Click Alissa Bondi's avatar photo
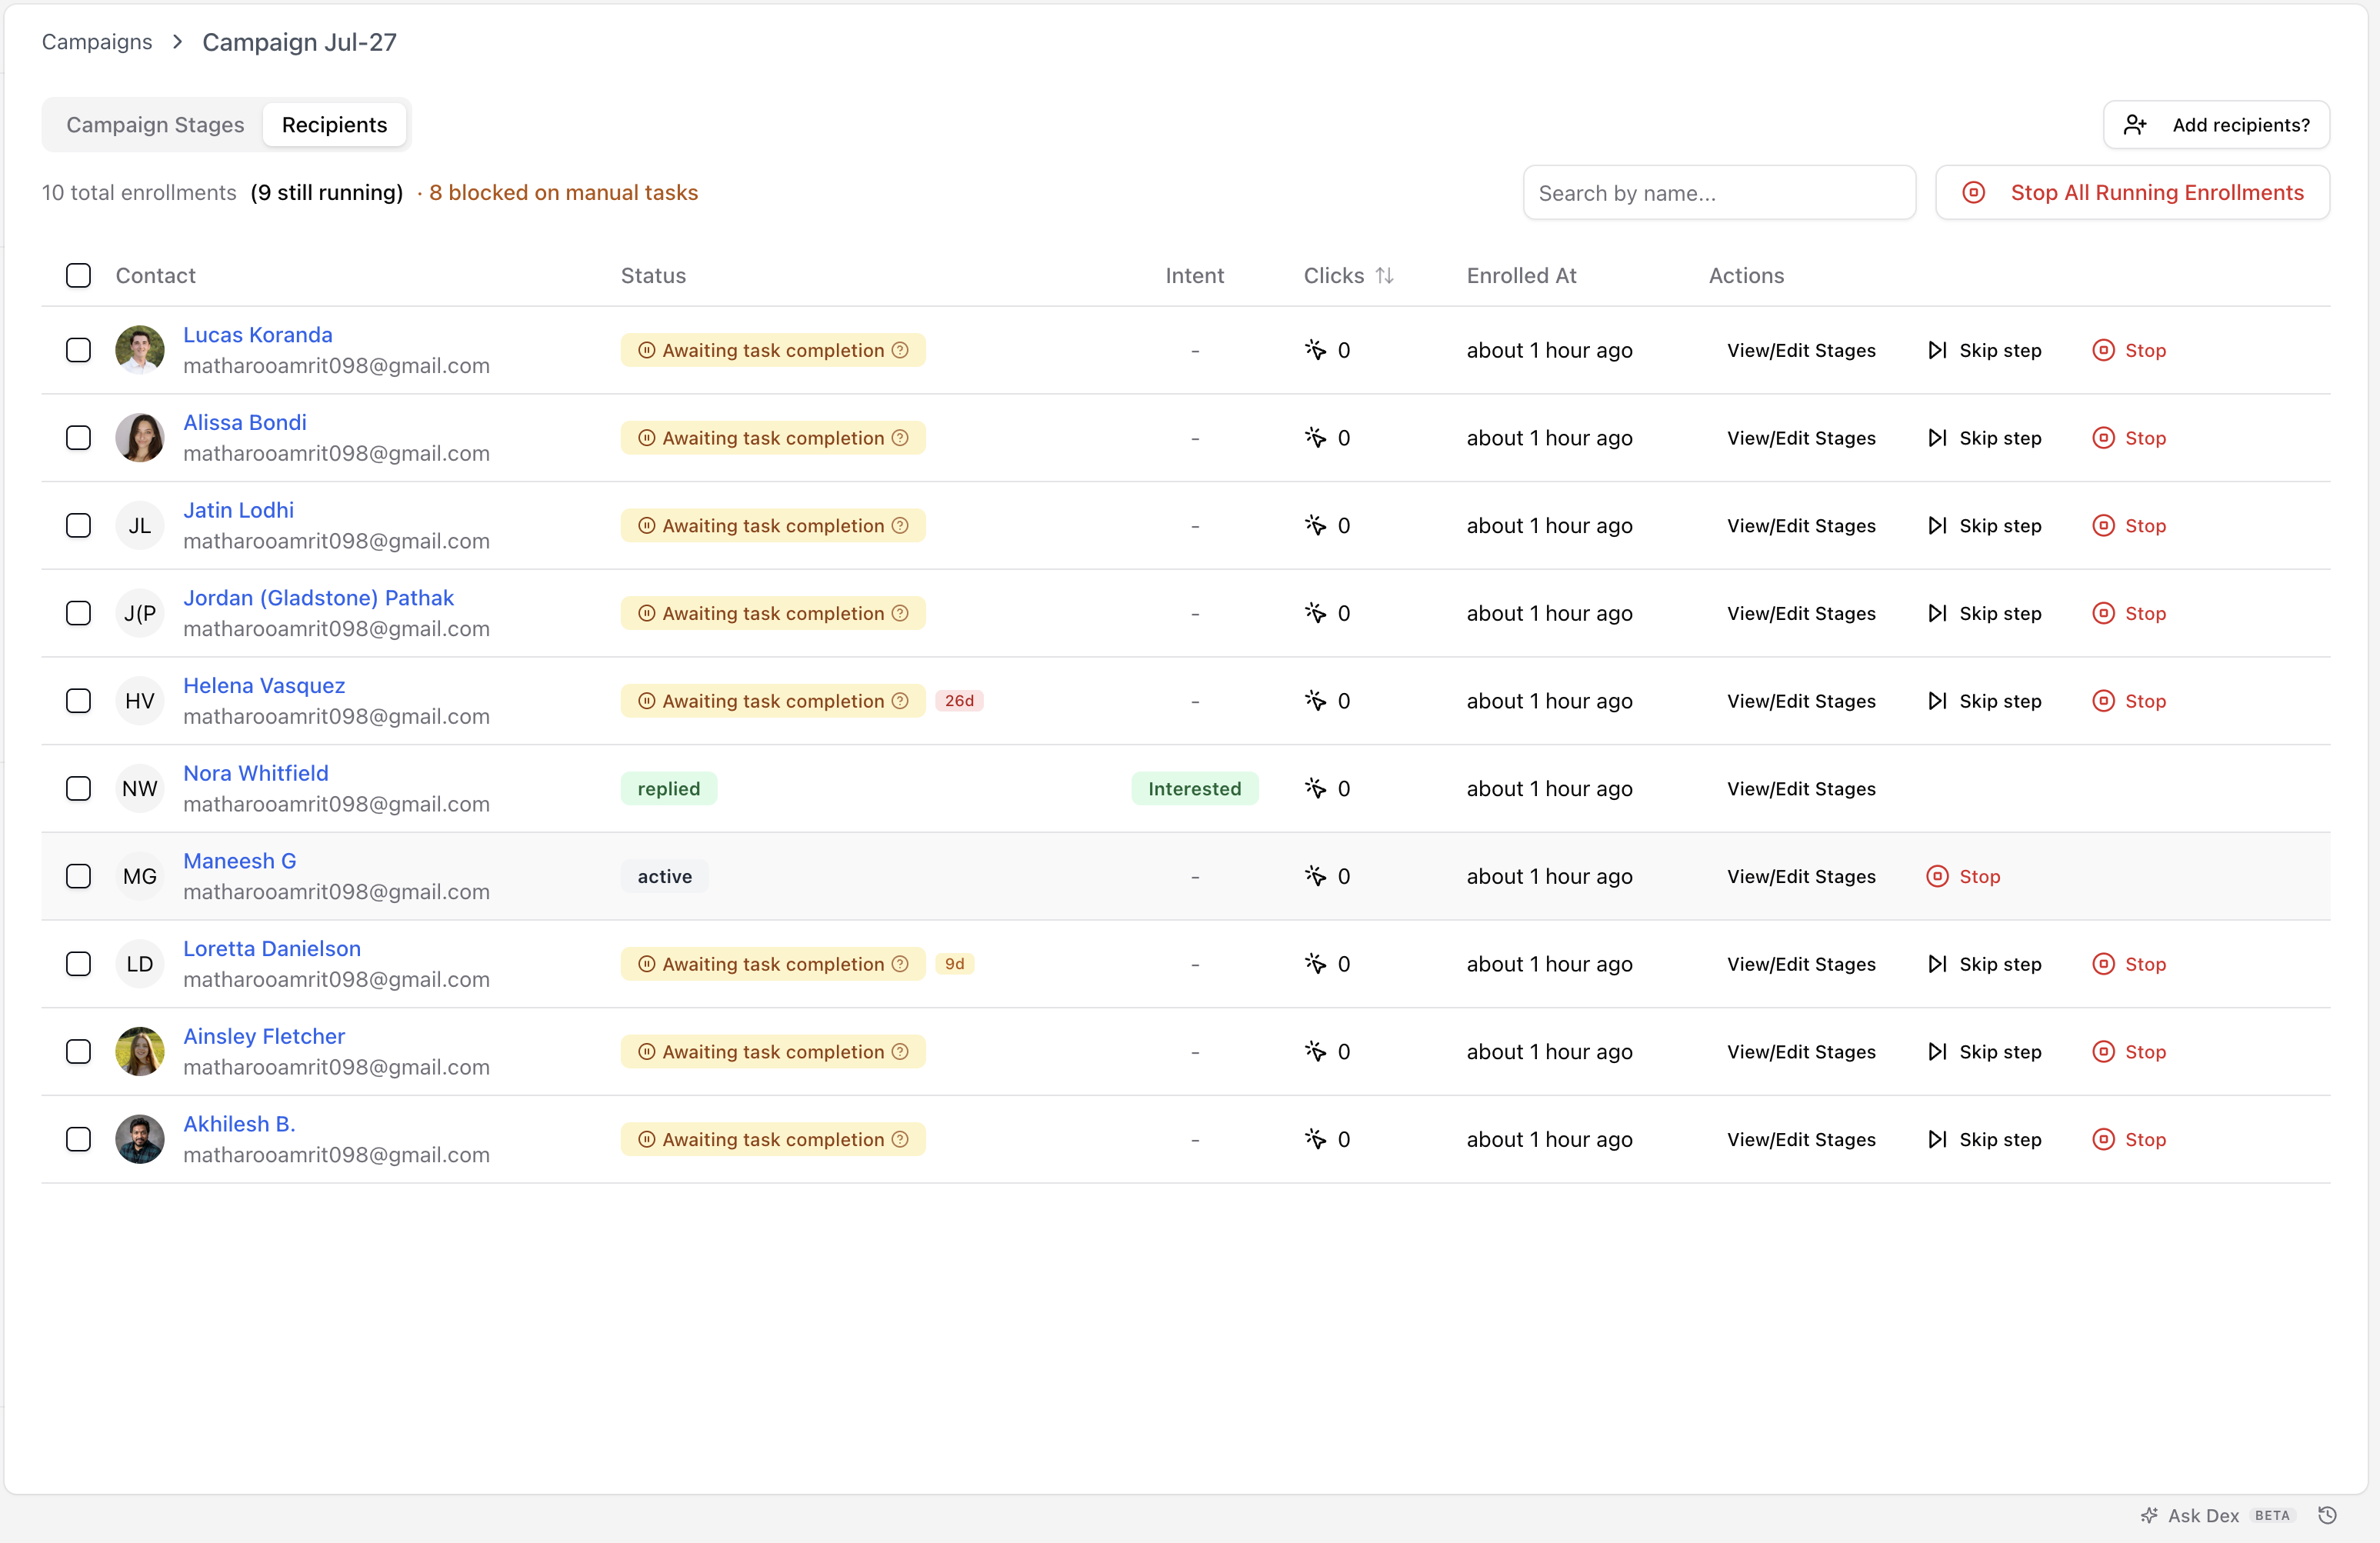The height and width of the screenshot is (1543, 2380). pyautogui.click(x=140, y=437)
